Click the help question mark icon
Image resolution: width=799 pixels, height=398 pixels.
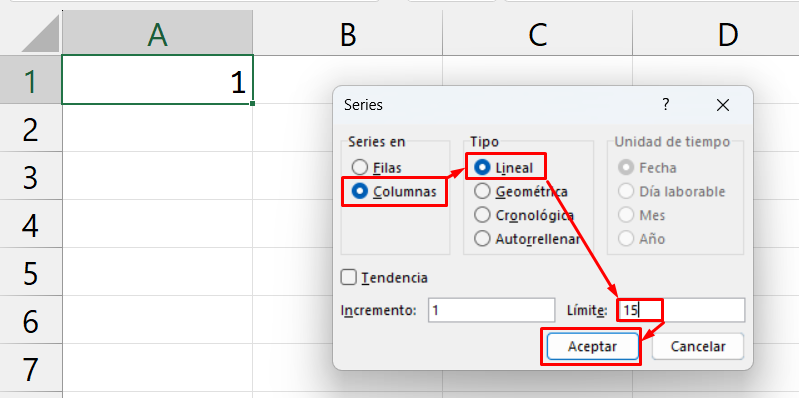pos(665,105)
